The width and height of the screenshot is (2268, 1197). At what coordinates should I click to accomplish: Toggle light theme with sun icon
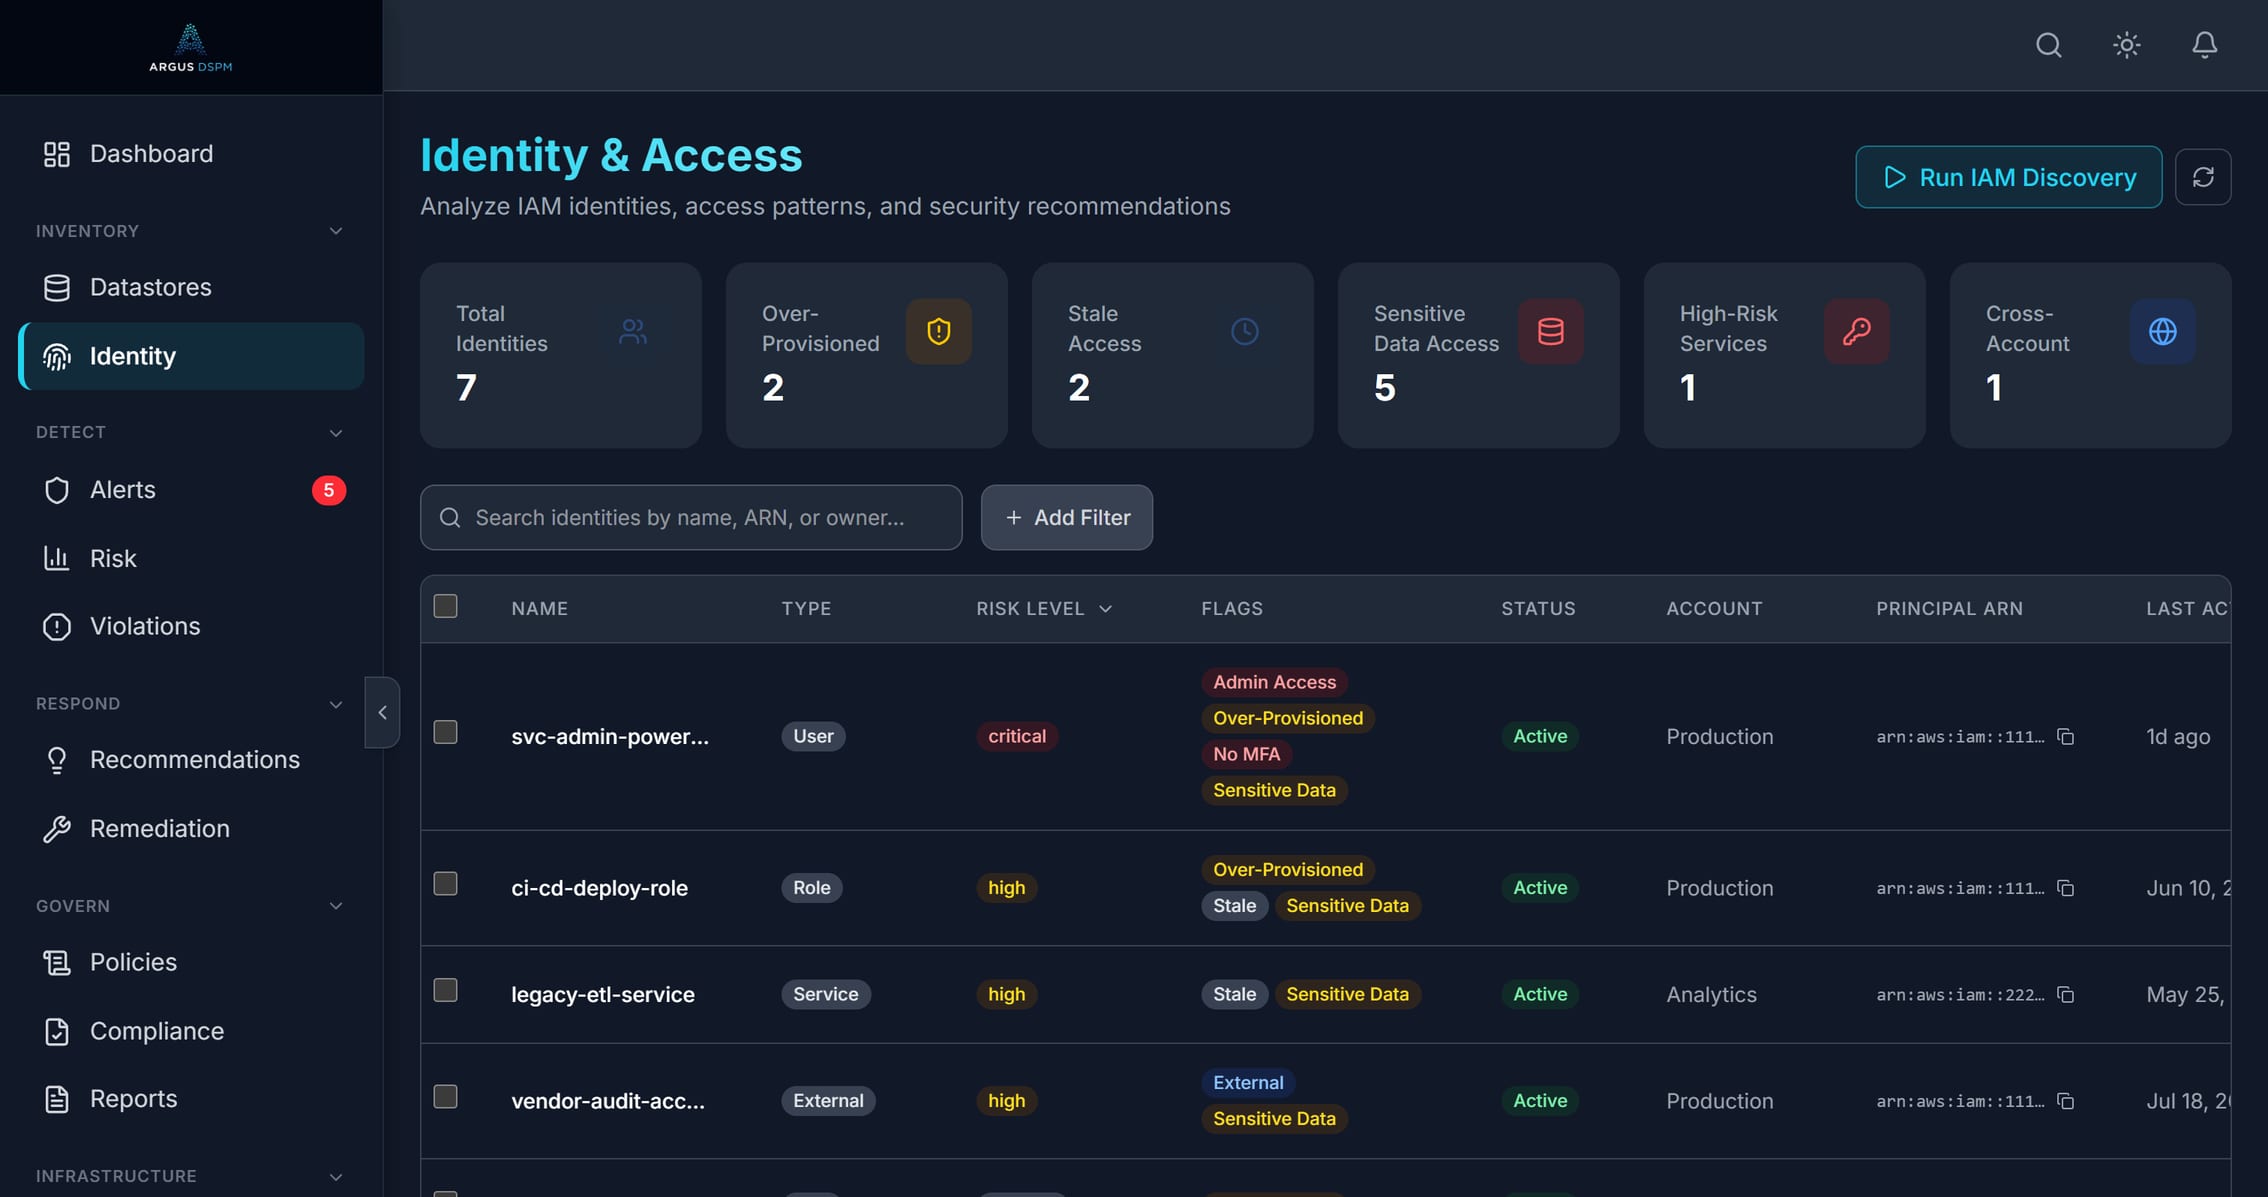(2126, 45)
